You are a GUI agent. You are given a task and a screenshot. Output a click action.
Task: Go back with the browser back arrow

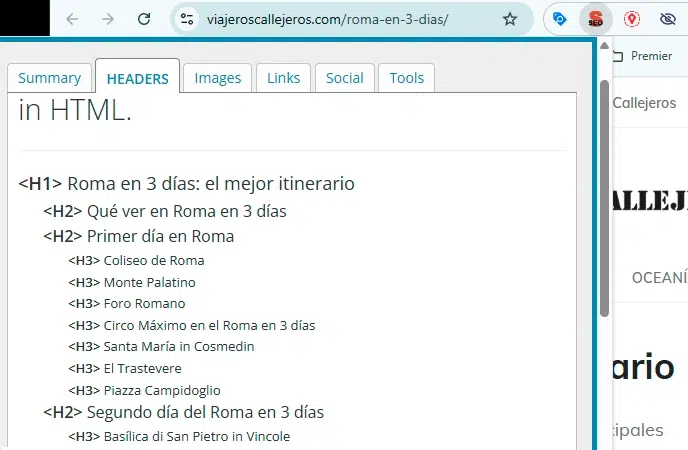click(x=72, y=19)
